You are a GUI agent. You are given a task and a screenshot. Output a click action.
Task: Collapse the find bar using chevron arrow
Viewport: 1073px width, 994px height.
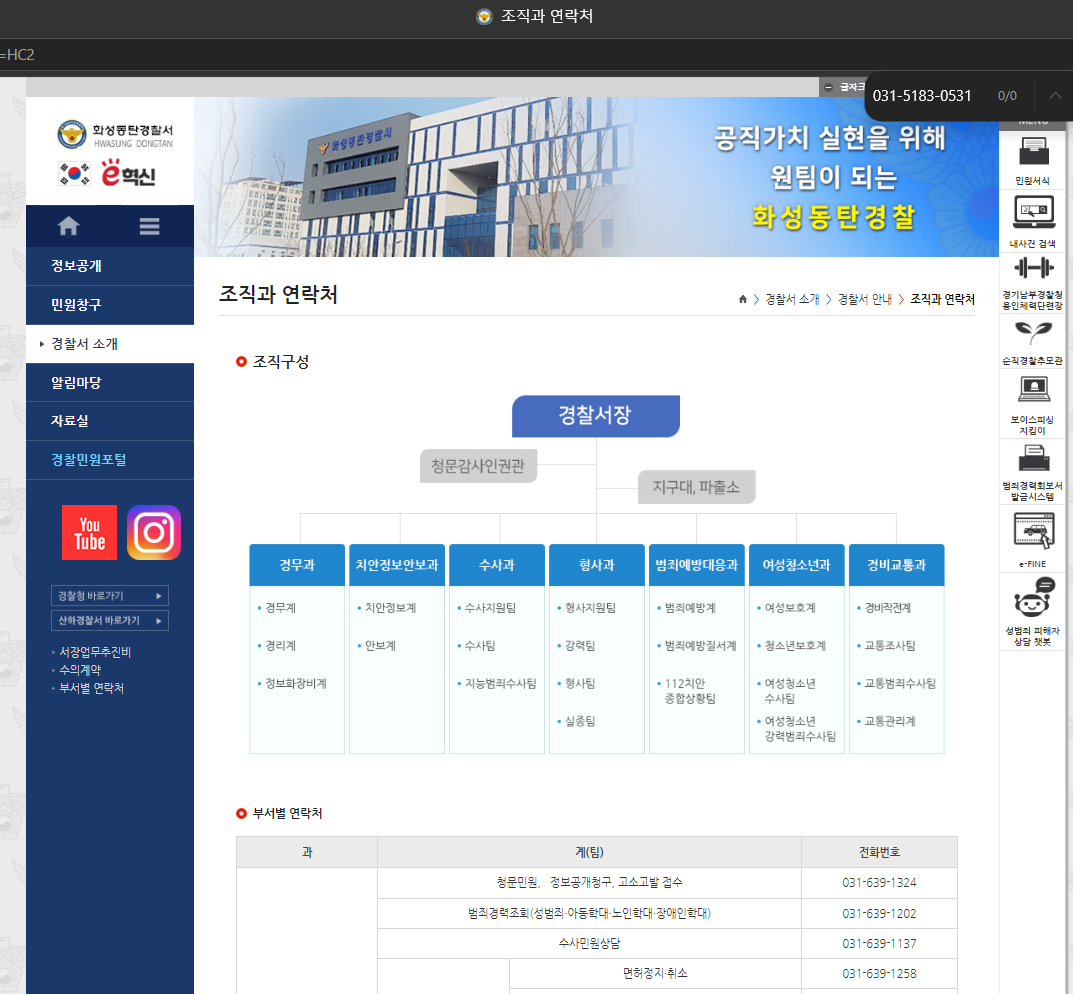(1055, 96)
